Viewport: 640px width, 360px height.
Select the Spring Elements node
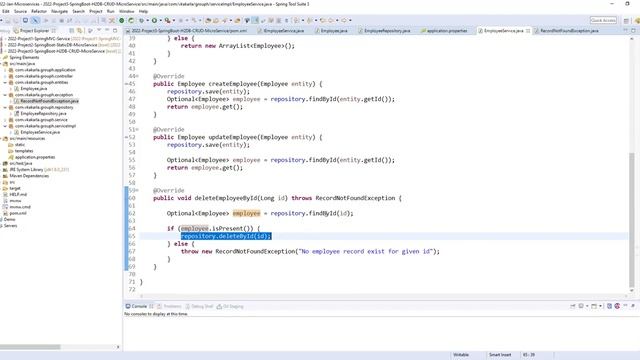24,58
